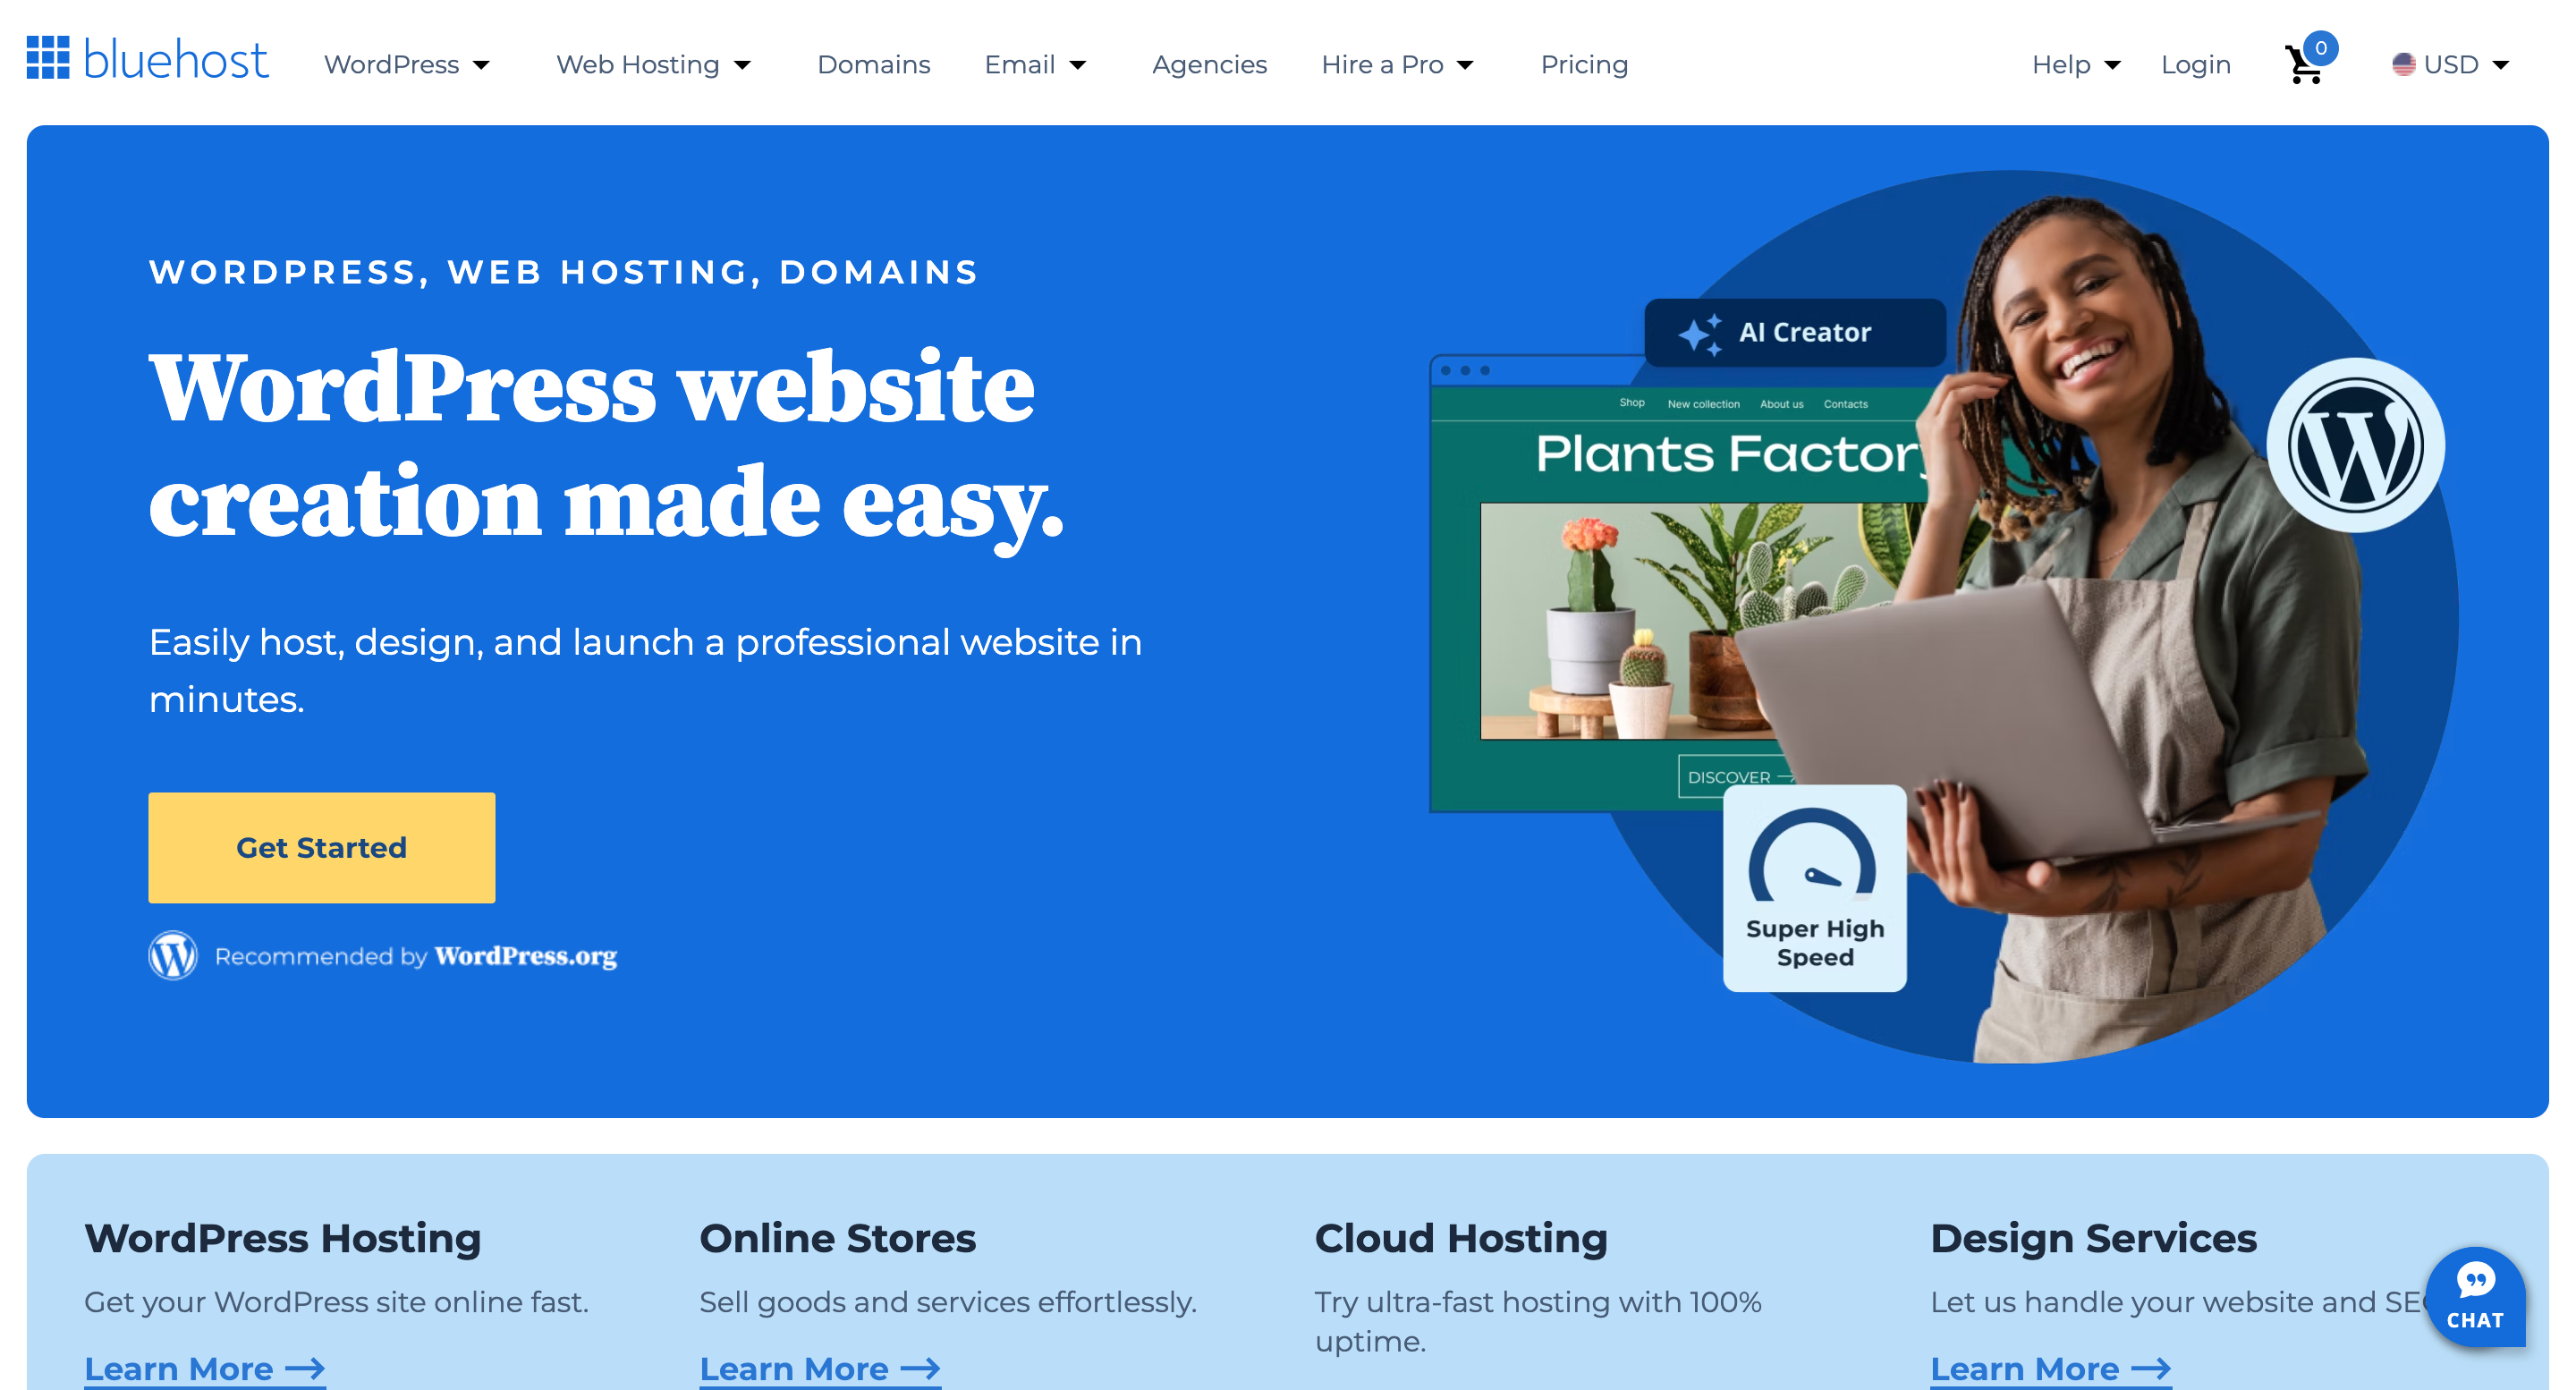Expand the Help menu
2576x1390 pixels.
2075,65
